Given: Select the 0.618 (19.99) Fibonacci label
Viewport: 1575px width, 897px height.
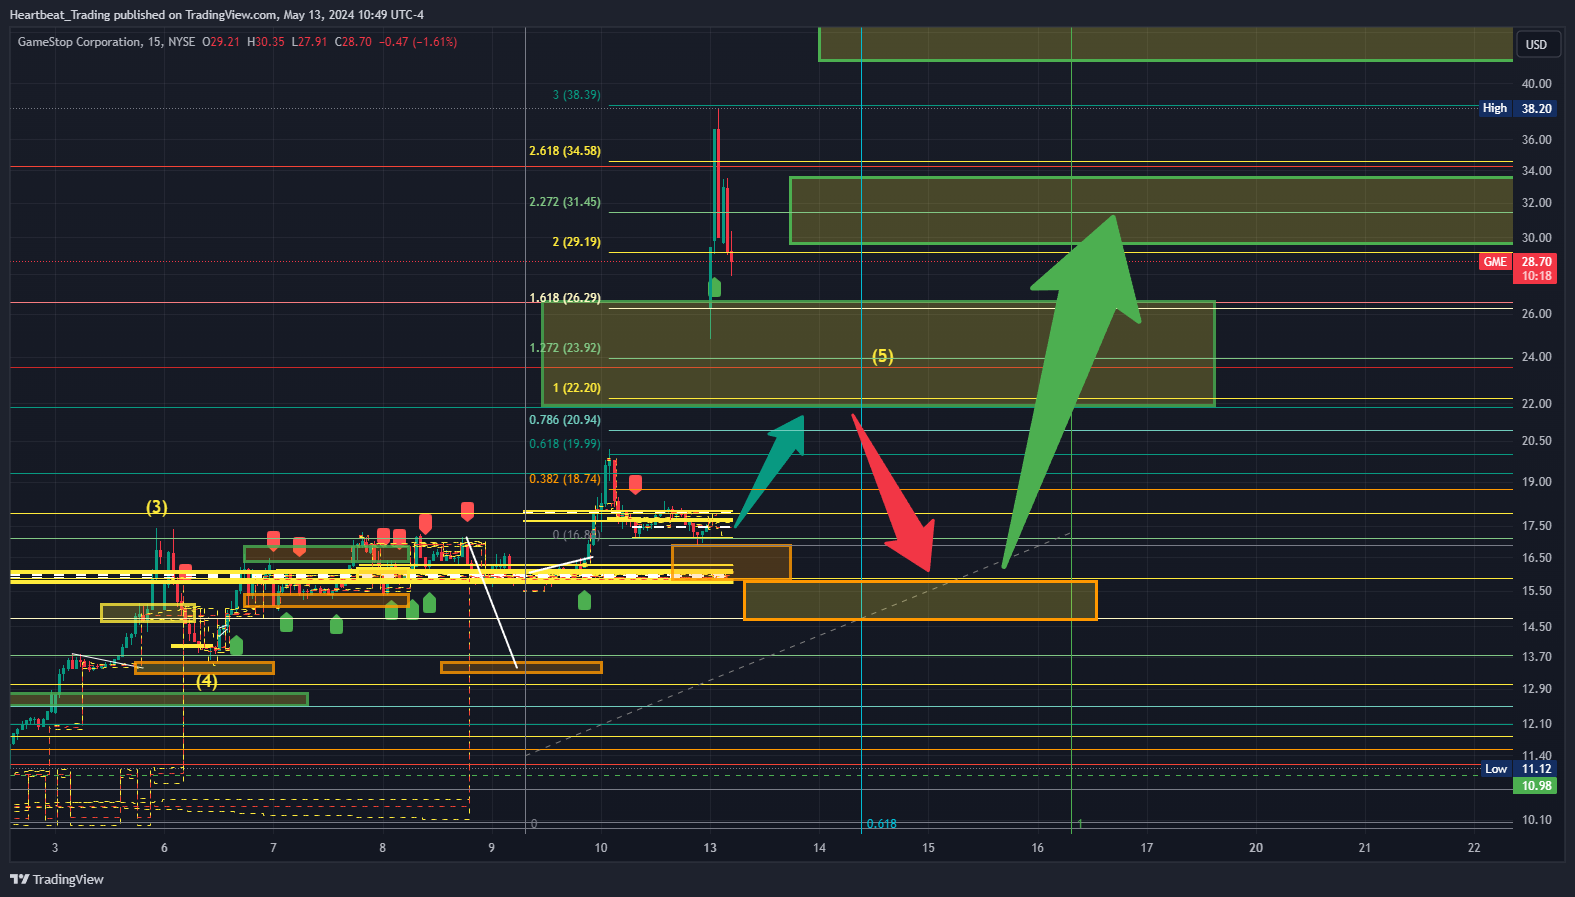Looking at the screenshot, I should pos(565,444).
